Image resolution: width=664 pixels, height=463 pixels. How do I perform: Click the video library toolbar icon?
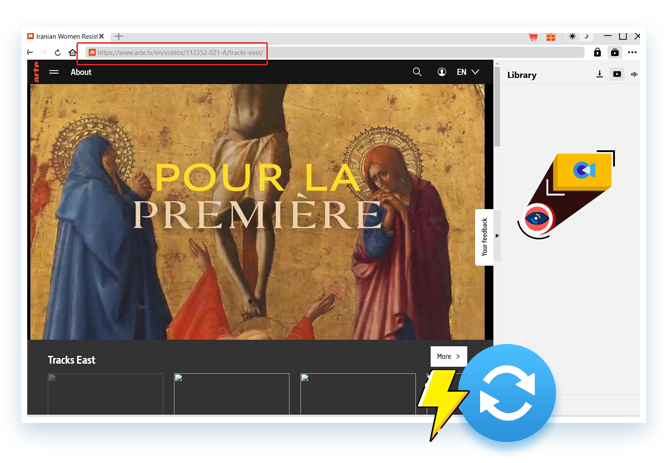[615, 52]
